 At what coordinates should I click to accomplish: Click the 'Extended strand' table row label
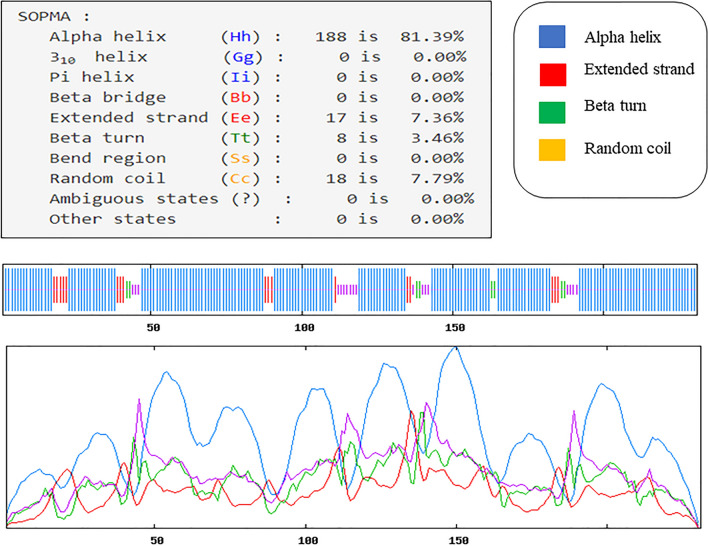(129, 118)
